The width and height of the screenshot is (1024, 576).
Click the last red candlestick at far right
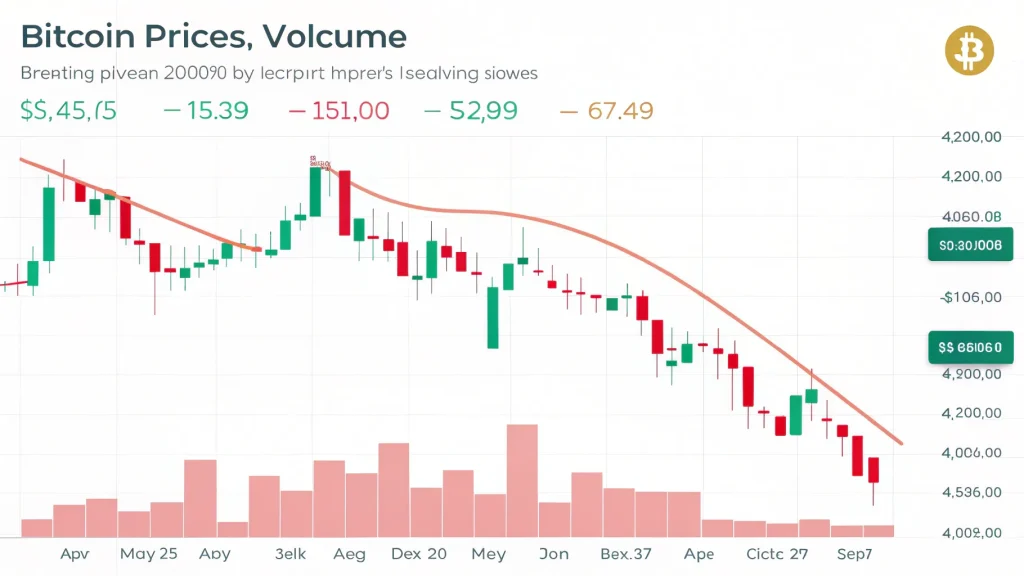[873, 470]
